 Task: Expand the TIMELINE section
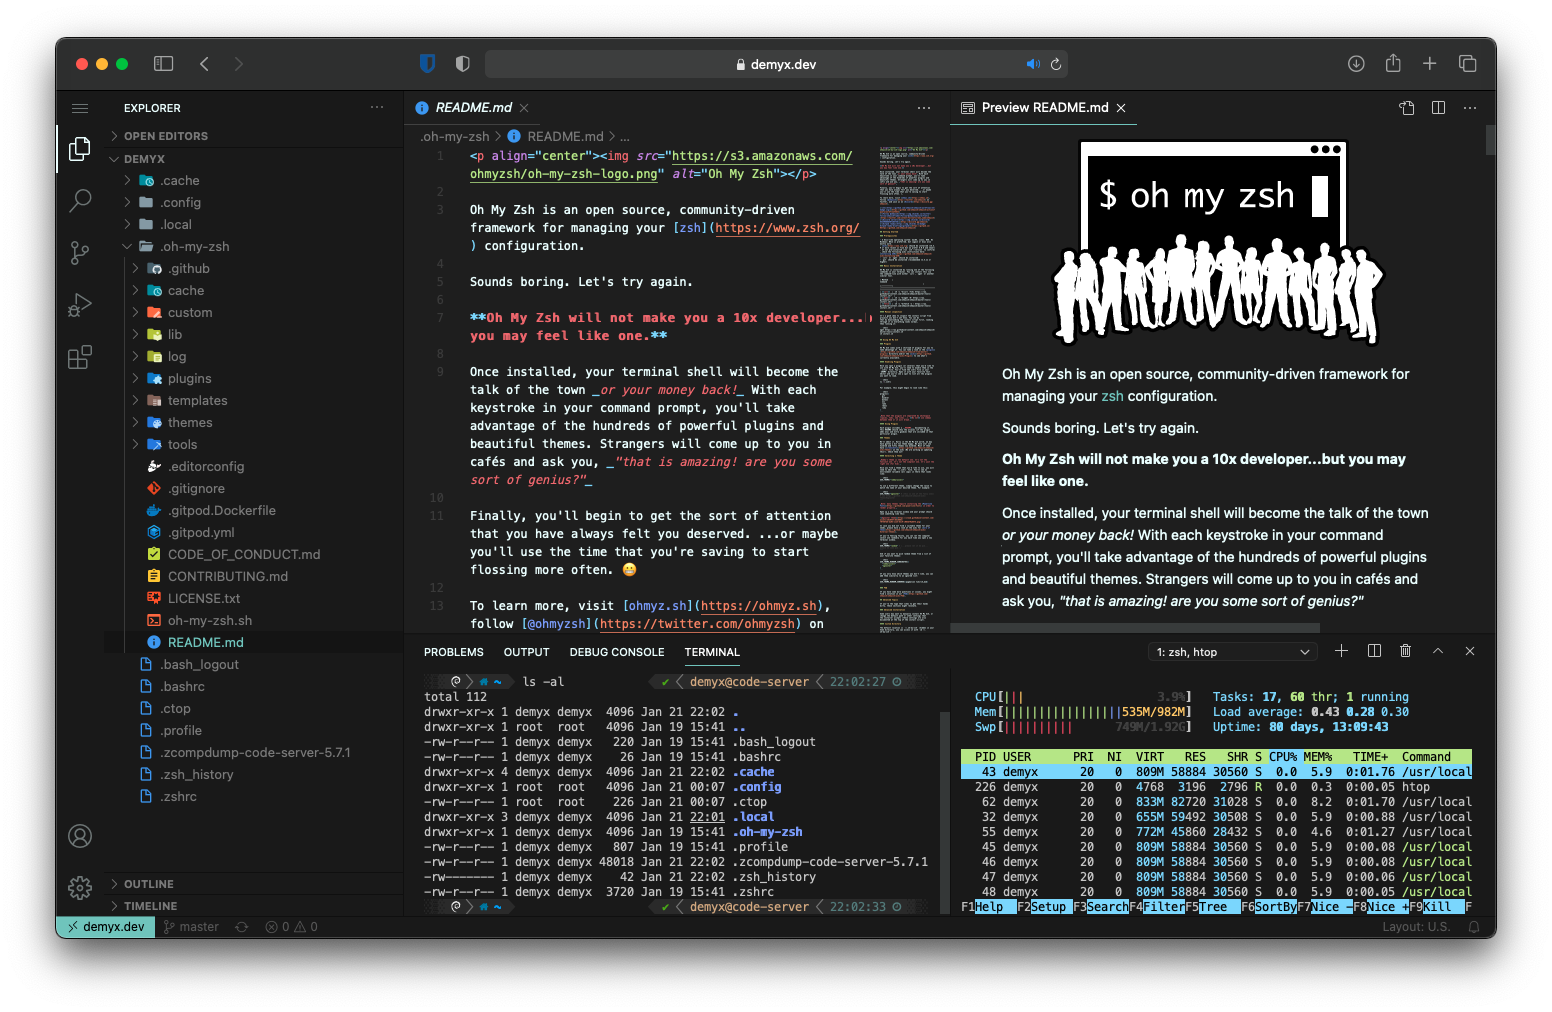tap(254, 906)
